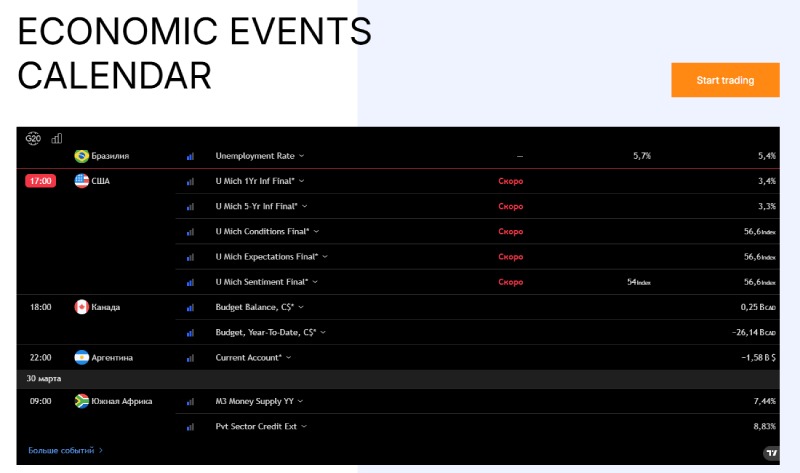The height and width of the screenshot is (473, 800).
Task: Click the Canada flag icon
Action: (82, 307)
